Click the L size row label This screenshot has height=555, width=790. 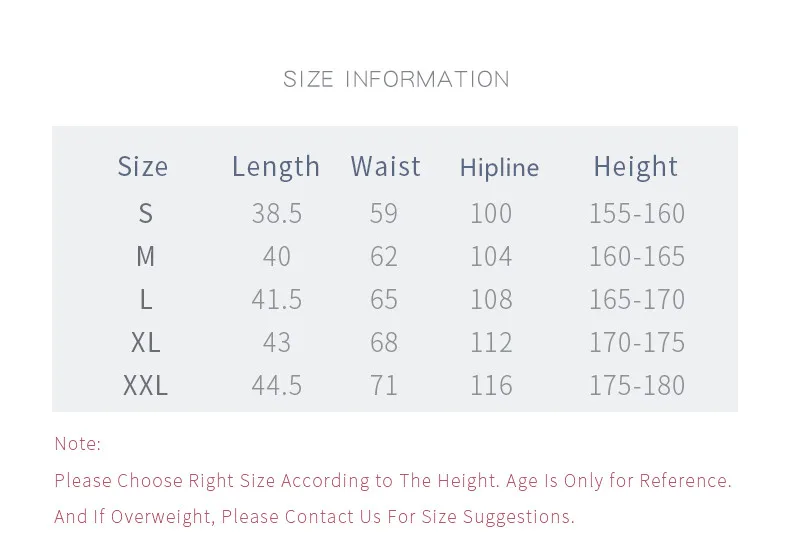[x=146, y=300]
